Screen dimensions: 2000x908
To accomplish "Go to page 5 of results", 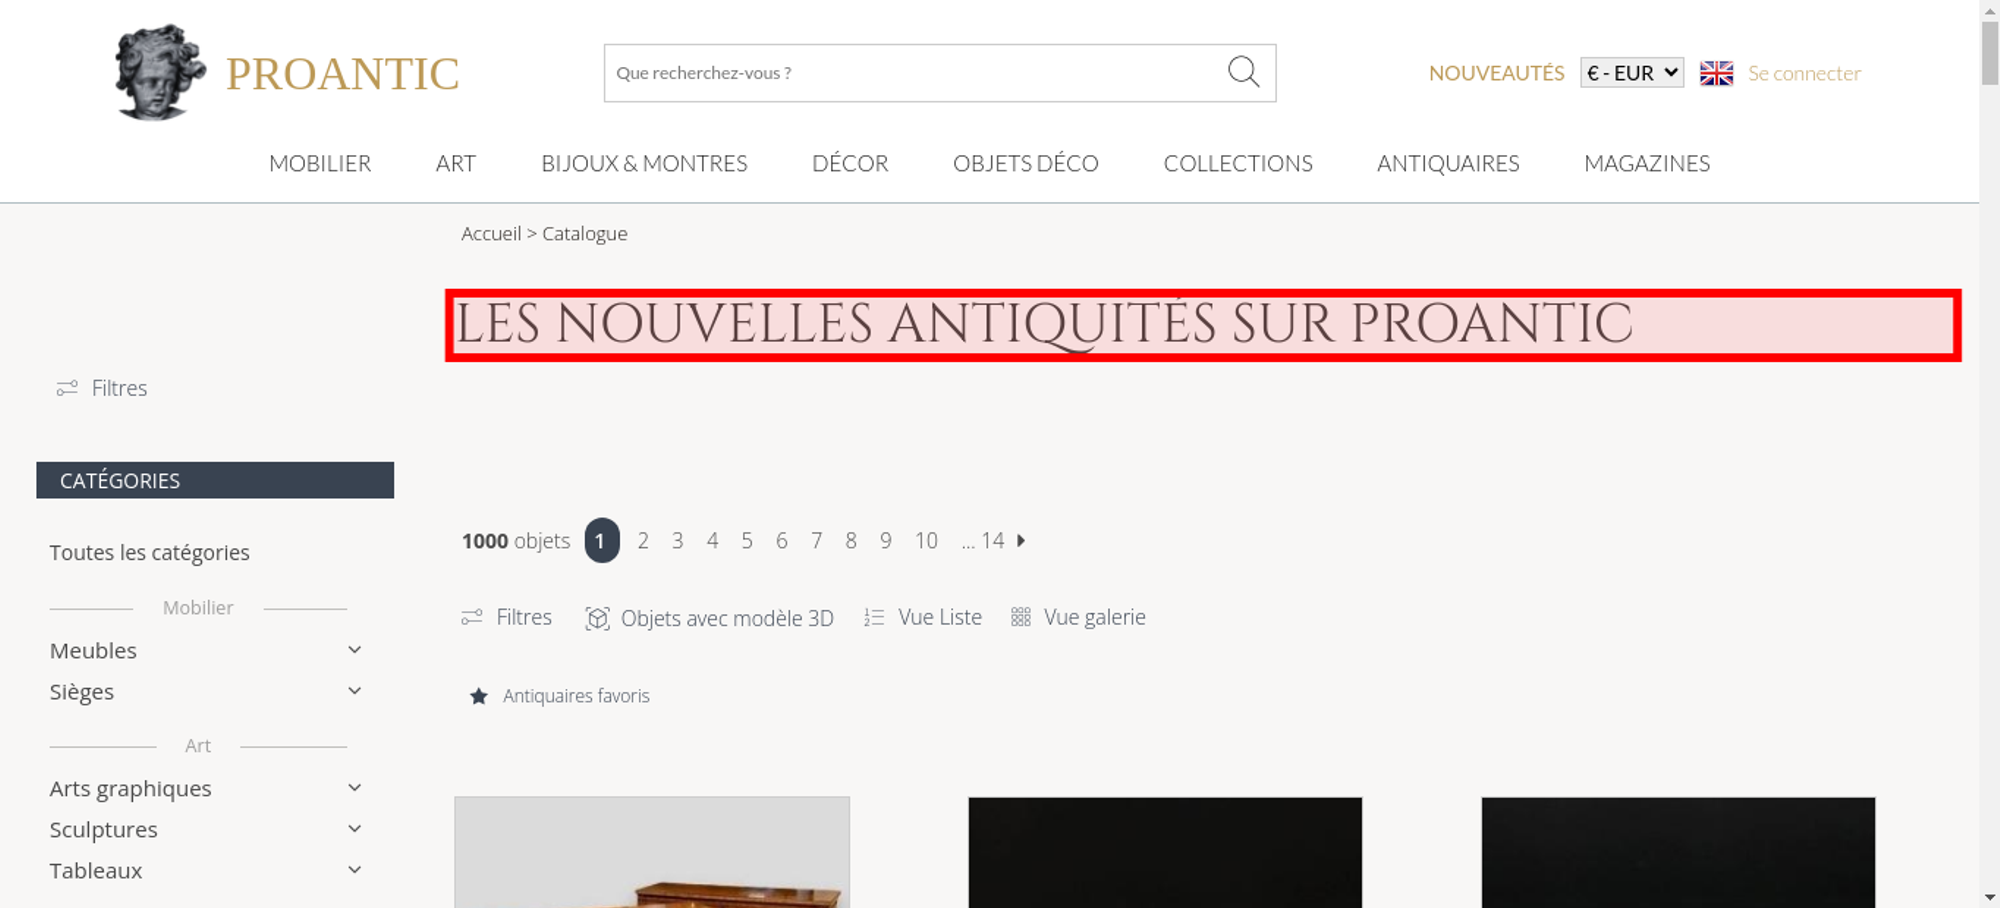I will (x=747, y=540).
